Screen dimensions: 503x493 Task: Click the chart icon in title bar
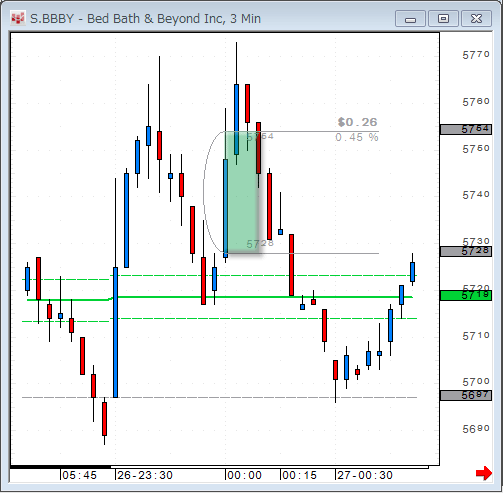coord(17,18)
